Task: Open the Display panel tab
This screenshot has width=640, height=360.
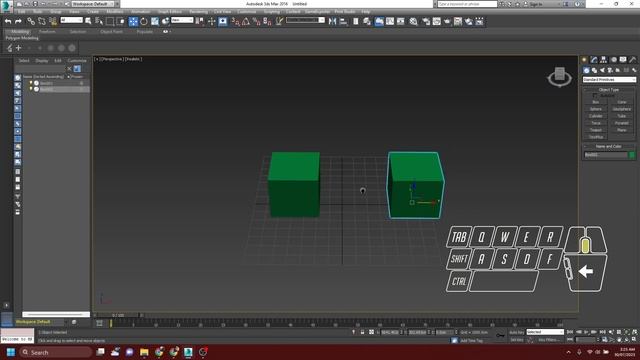Action: click(623, 60)
